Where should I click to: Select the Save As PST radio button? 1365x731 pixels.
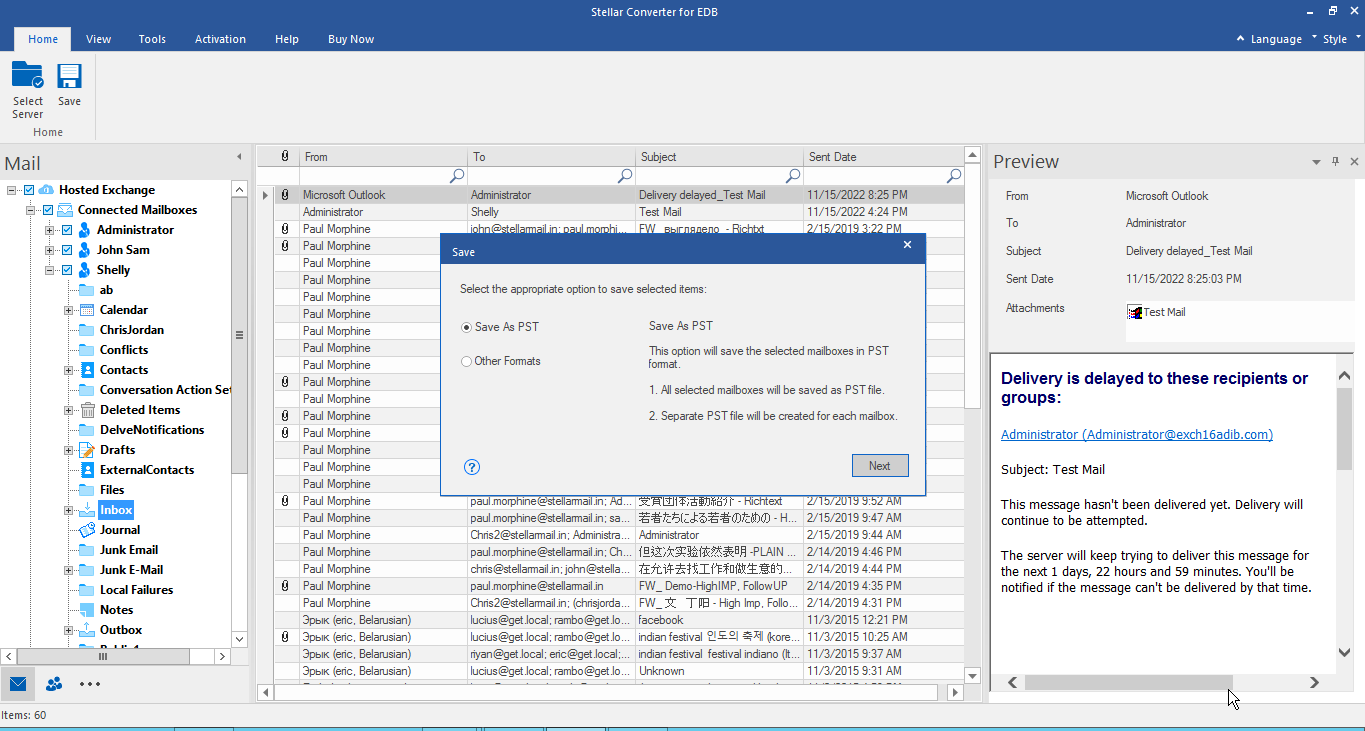[466, 327]
